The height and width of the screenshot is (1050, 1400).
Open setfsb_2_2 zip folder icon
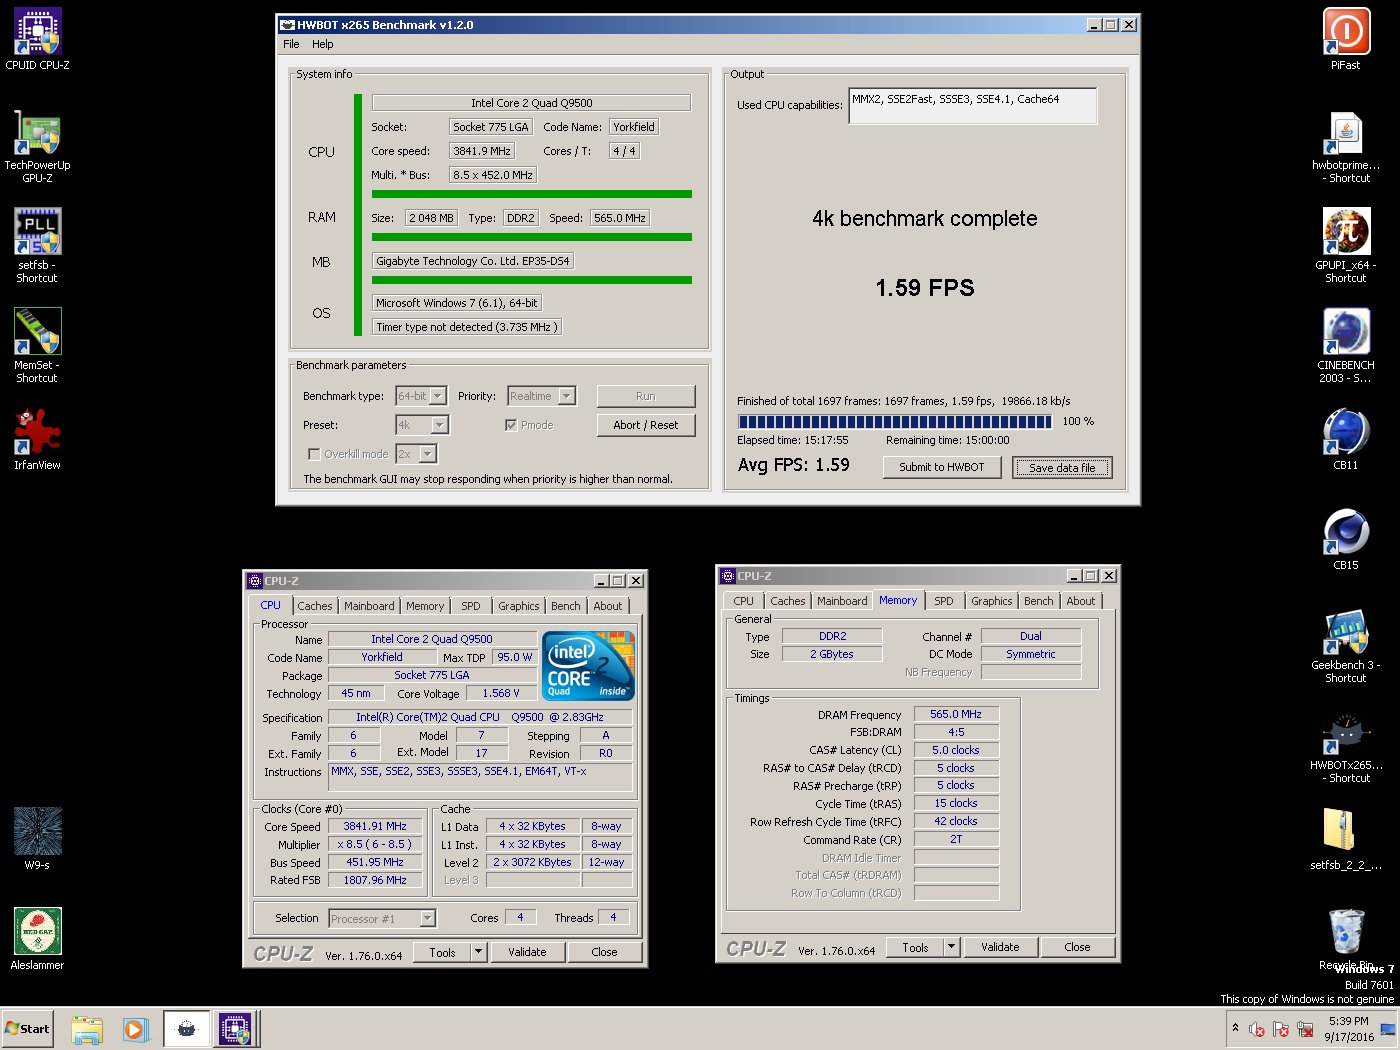click(1346, 840)
